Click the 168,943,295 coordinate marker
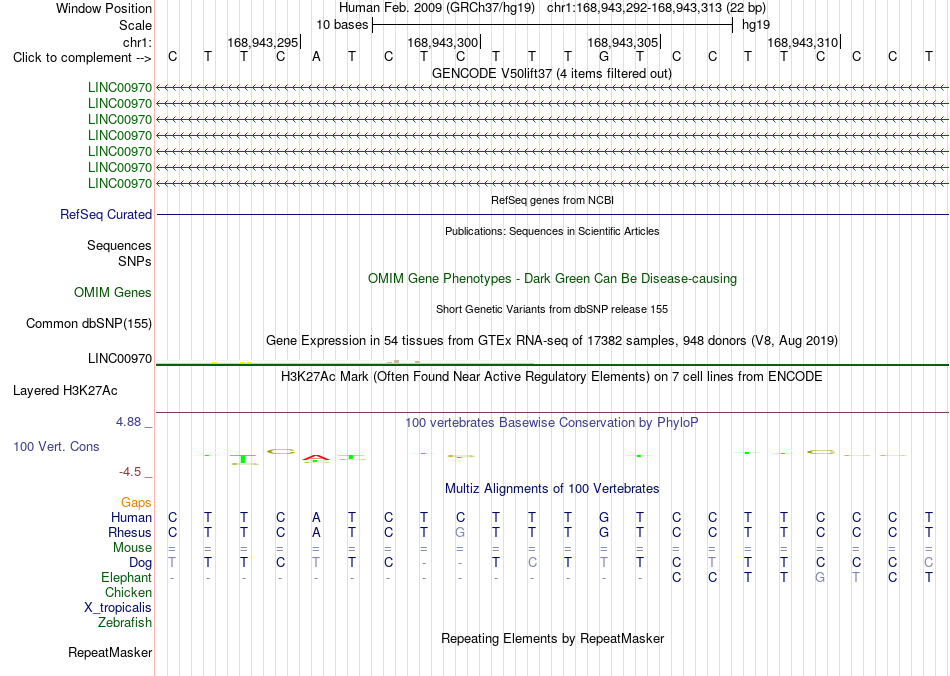950x676 pixels. coord(263,42)
